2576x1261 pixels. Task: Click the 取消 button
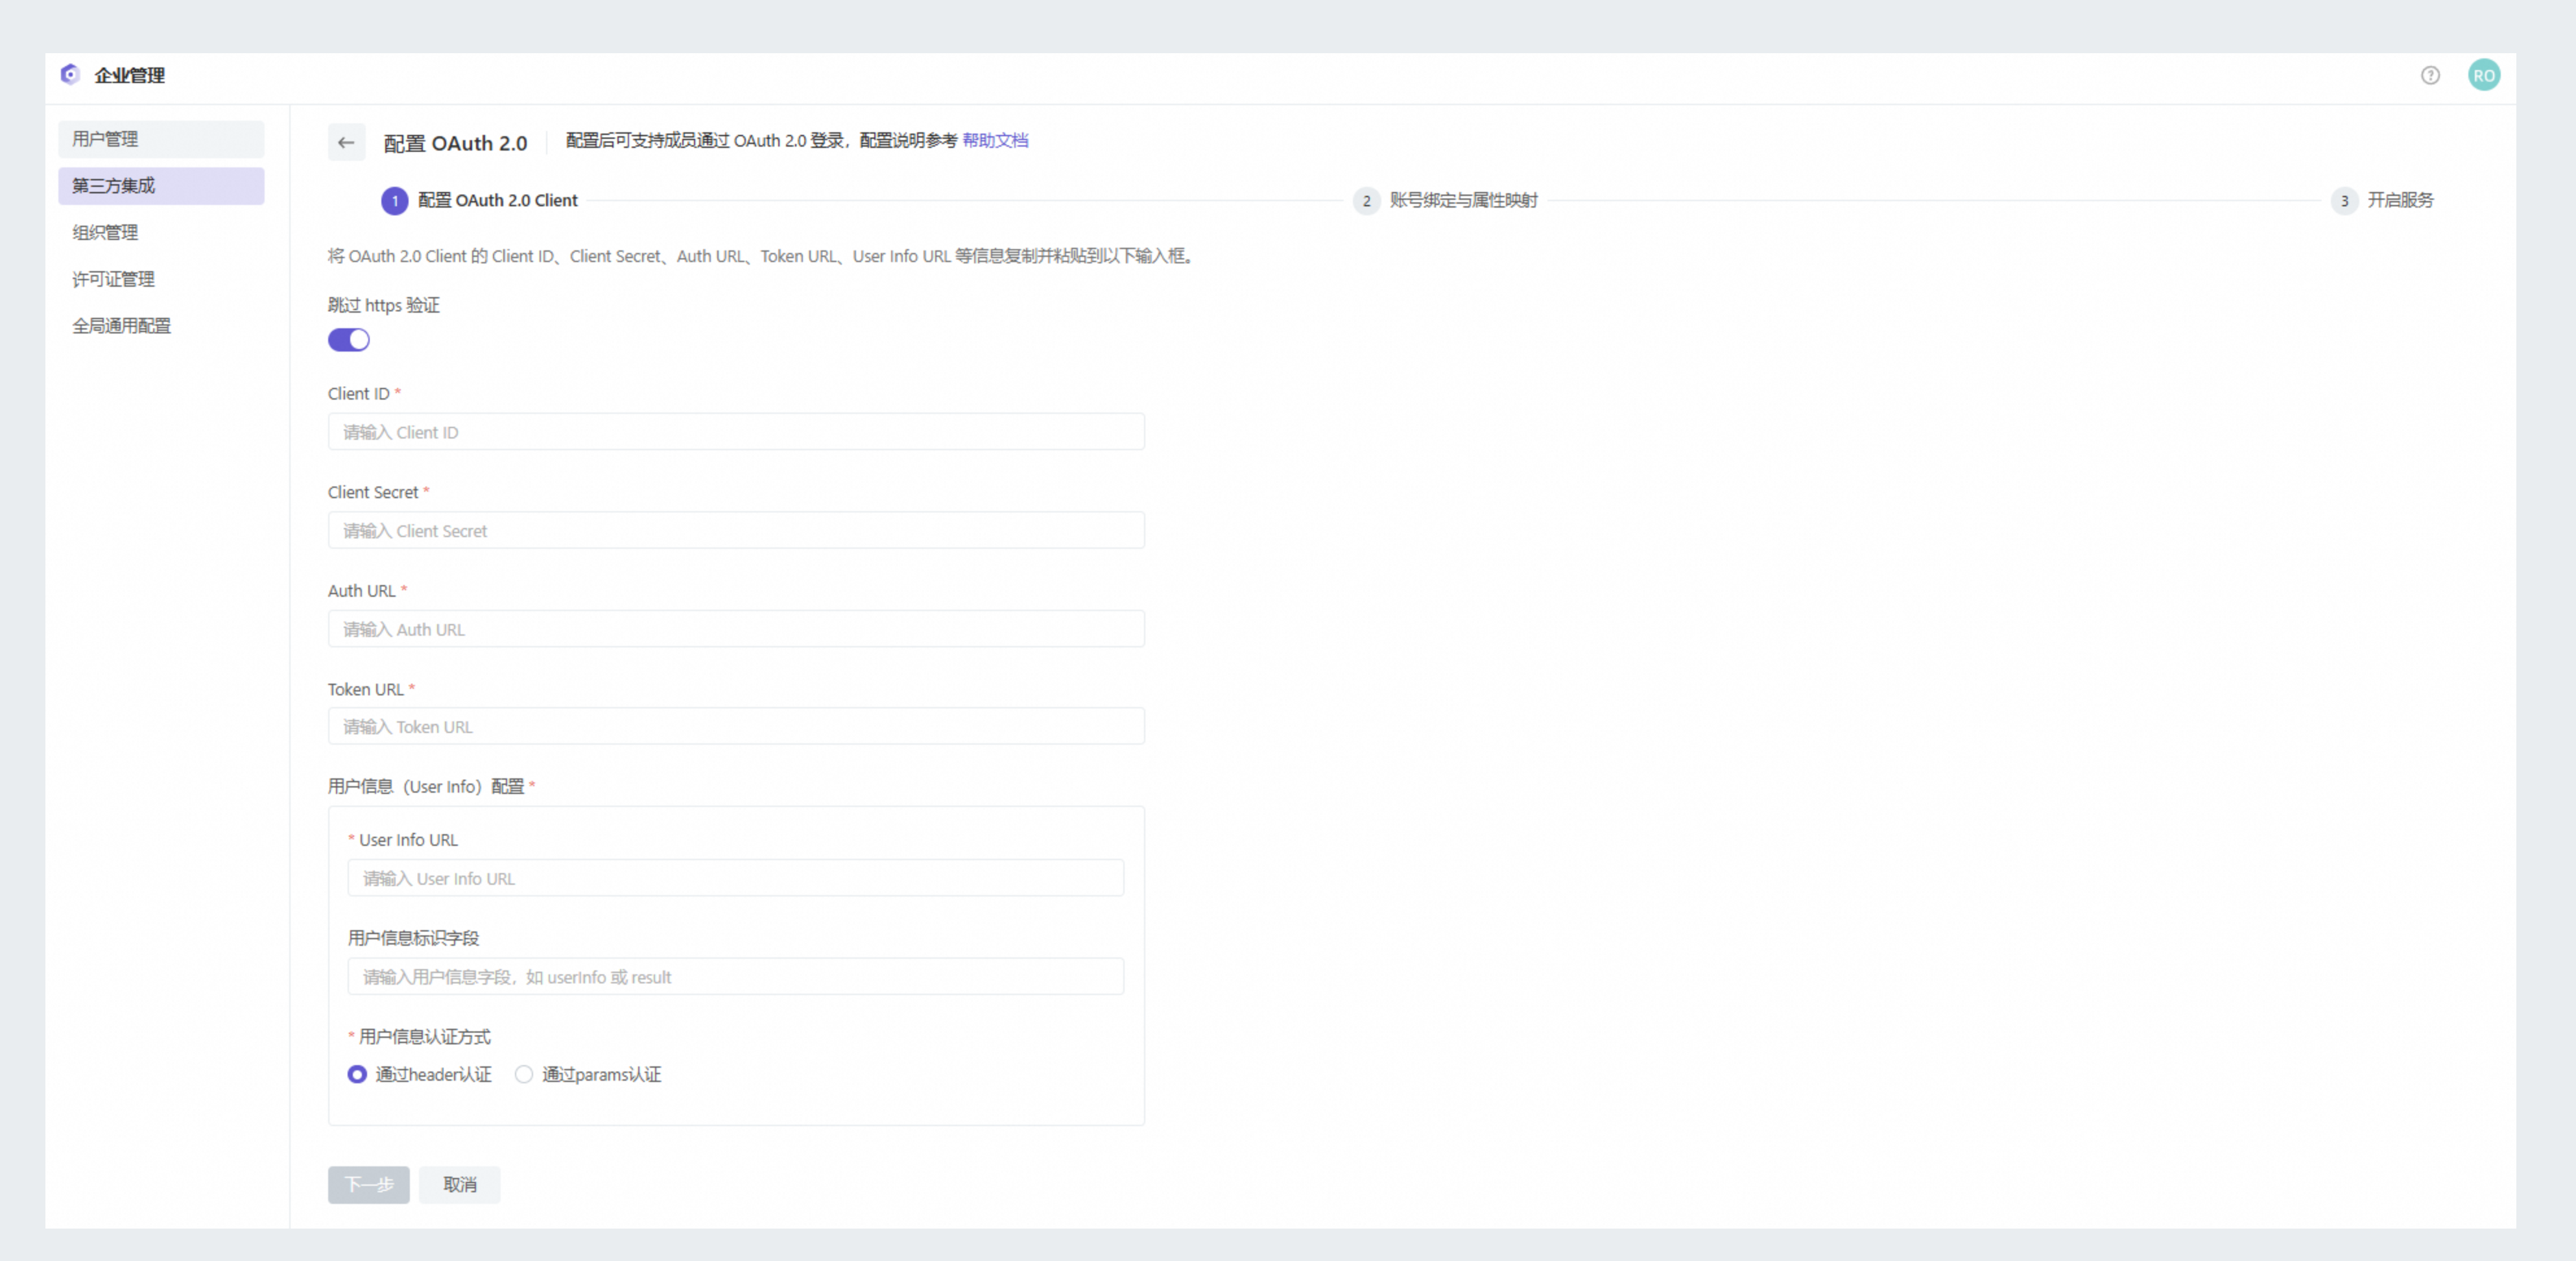pyautogui.click(x=460, y=1185)
